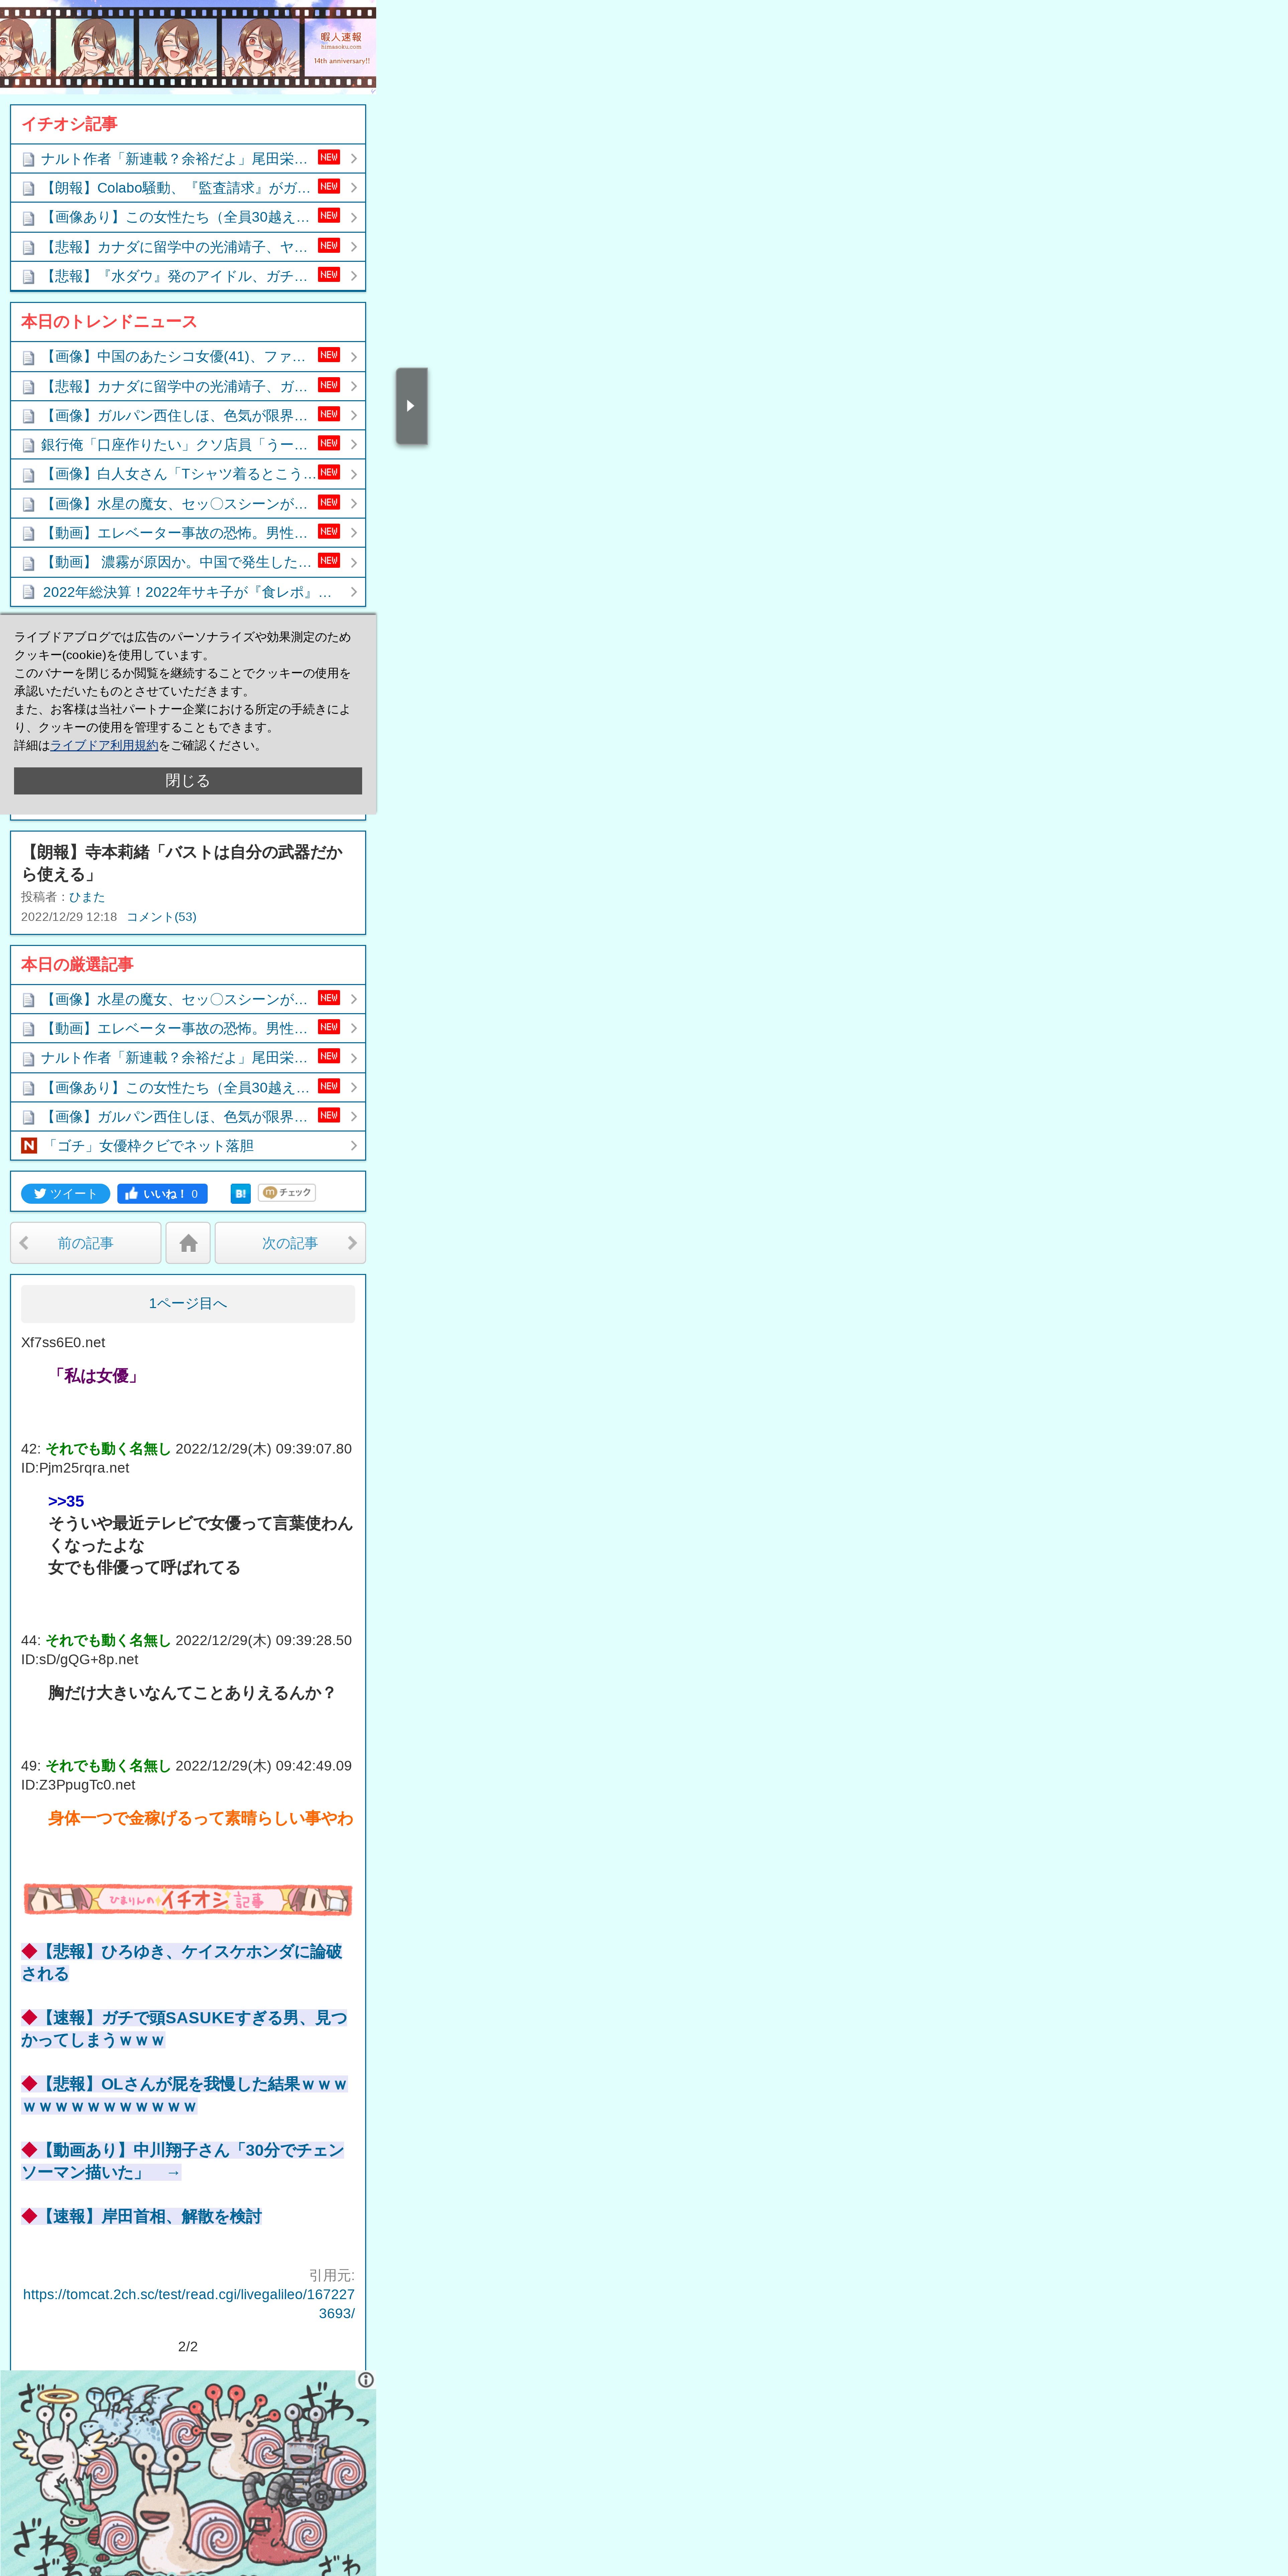The image size is (1288, 2576).
Task: Select poster name それでも動く名無し on post 44
Action: 108,1640
